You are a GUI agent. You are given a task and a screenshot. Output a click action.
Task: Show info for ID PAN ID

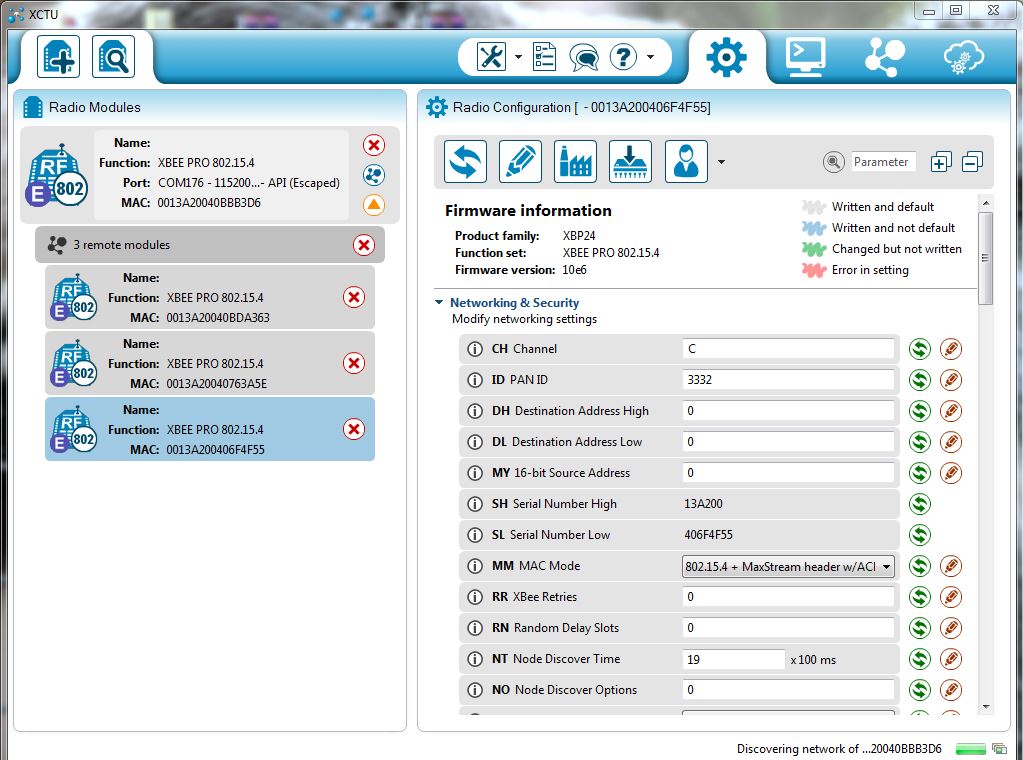click(475, 380)
